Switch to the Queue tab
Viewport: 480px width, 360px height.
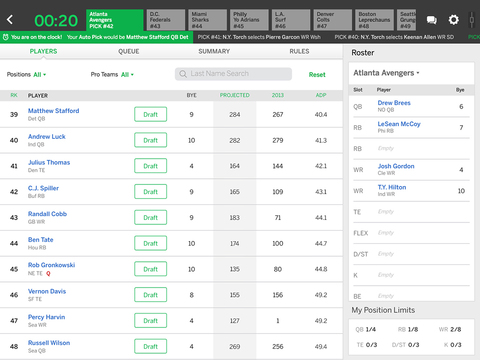click(129, 51)
